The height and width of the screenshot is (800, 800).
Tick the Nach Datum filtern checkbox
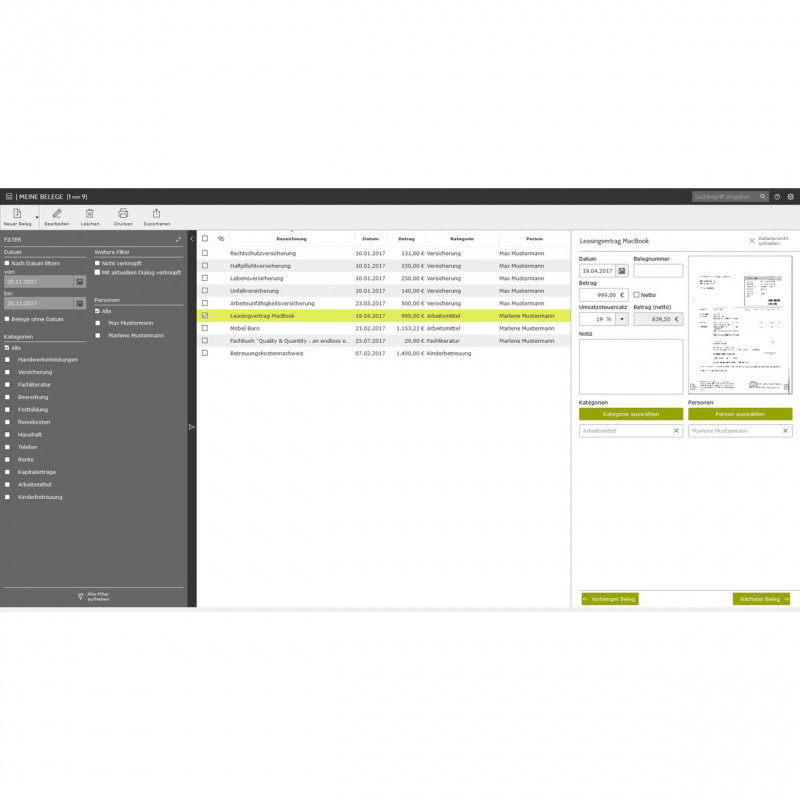7,263
